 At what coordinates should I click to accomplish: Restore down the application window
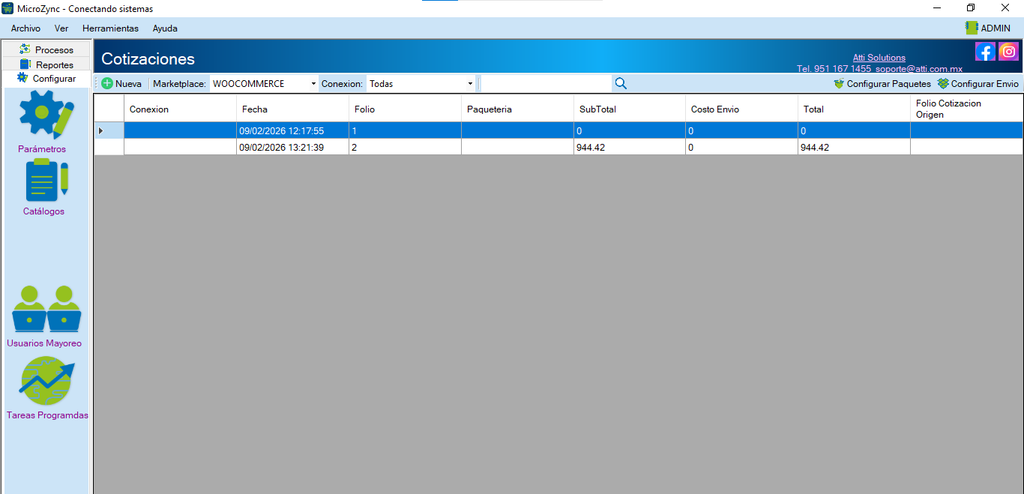click(971, 8)
